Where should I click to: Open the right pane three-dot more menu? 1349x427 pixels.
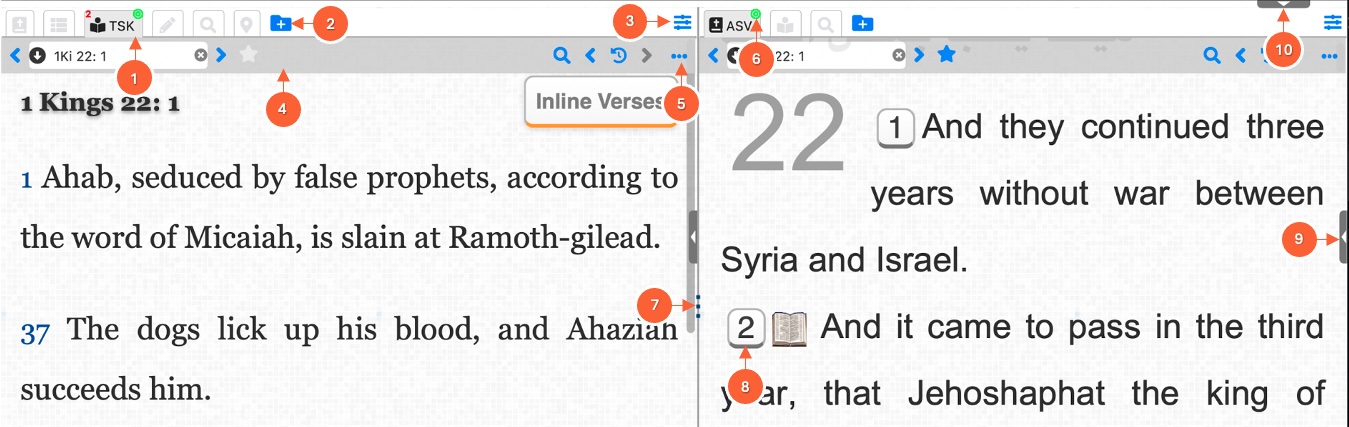coord(1329,56)
